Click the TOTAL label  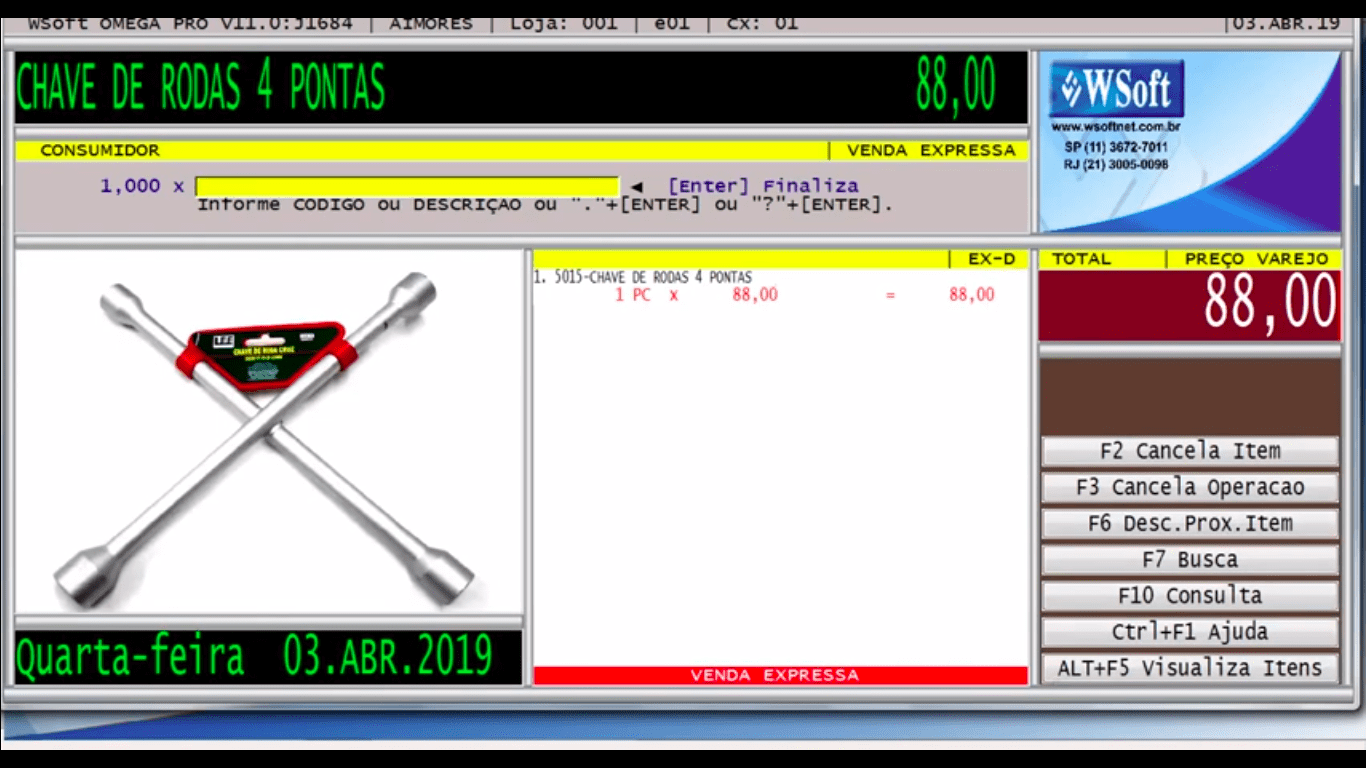[1081, 259]
